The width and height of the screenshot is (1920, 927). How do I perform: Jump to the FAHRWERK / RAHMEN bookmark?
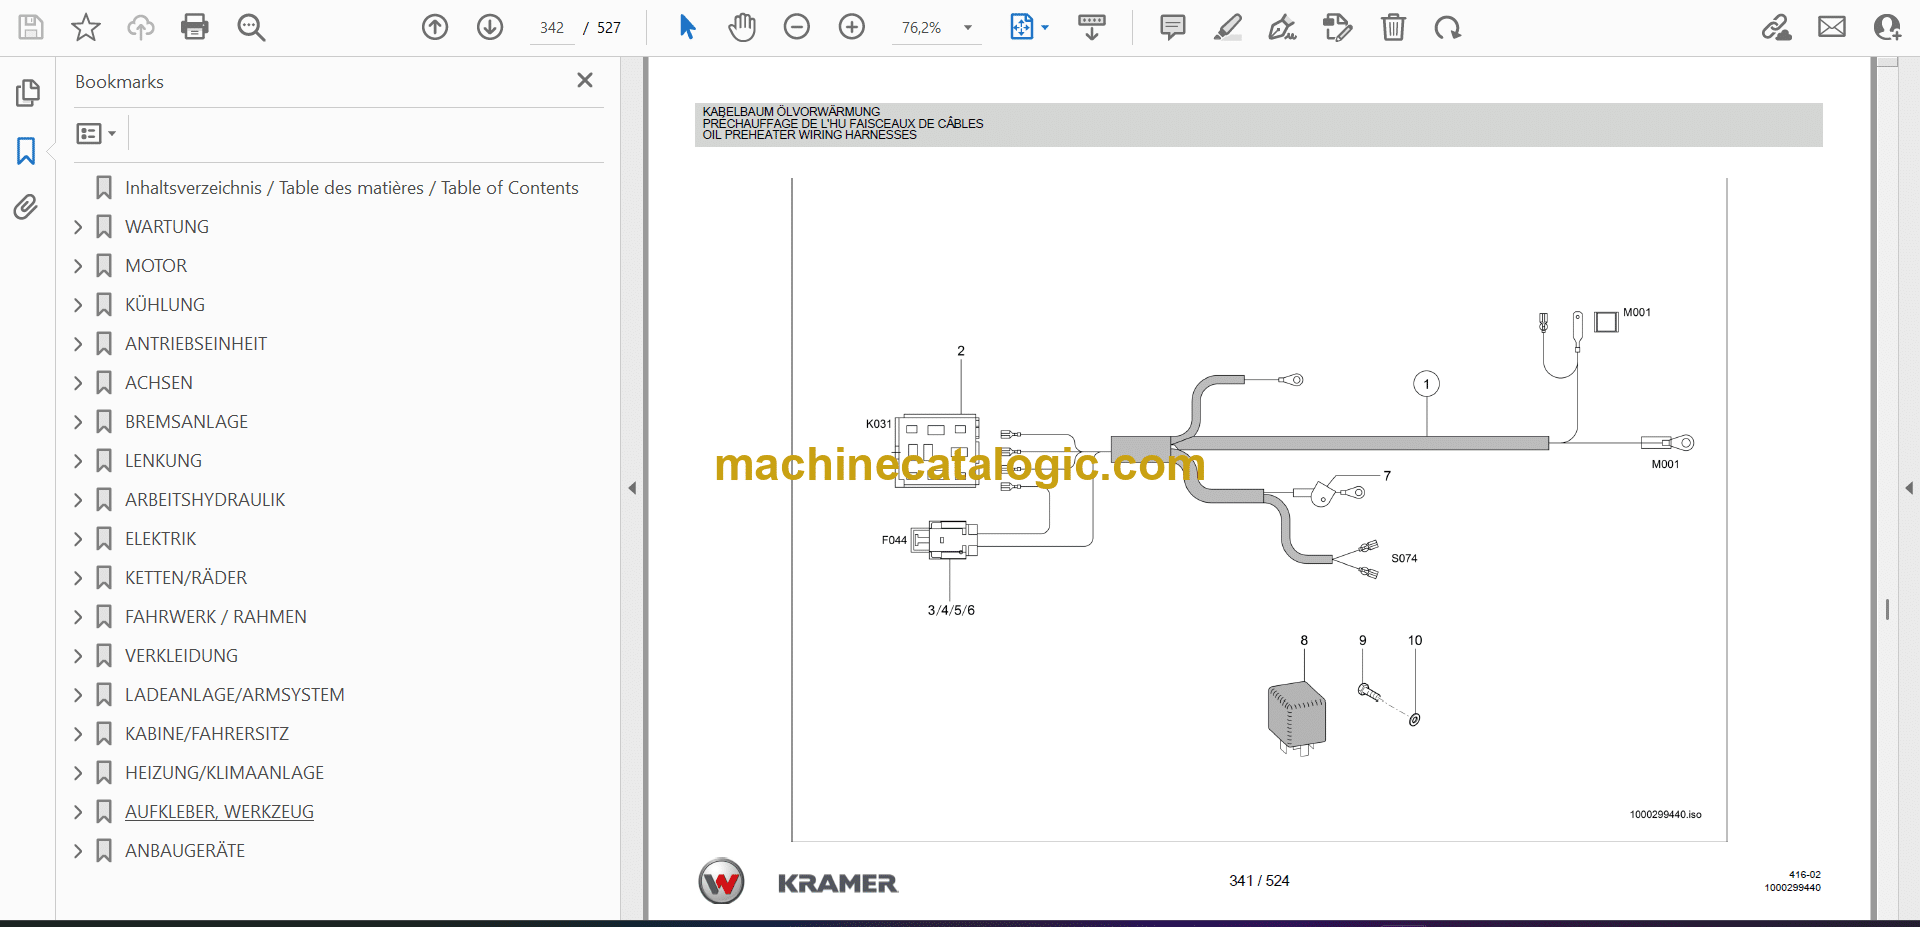pos(216,617)
